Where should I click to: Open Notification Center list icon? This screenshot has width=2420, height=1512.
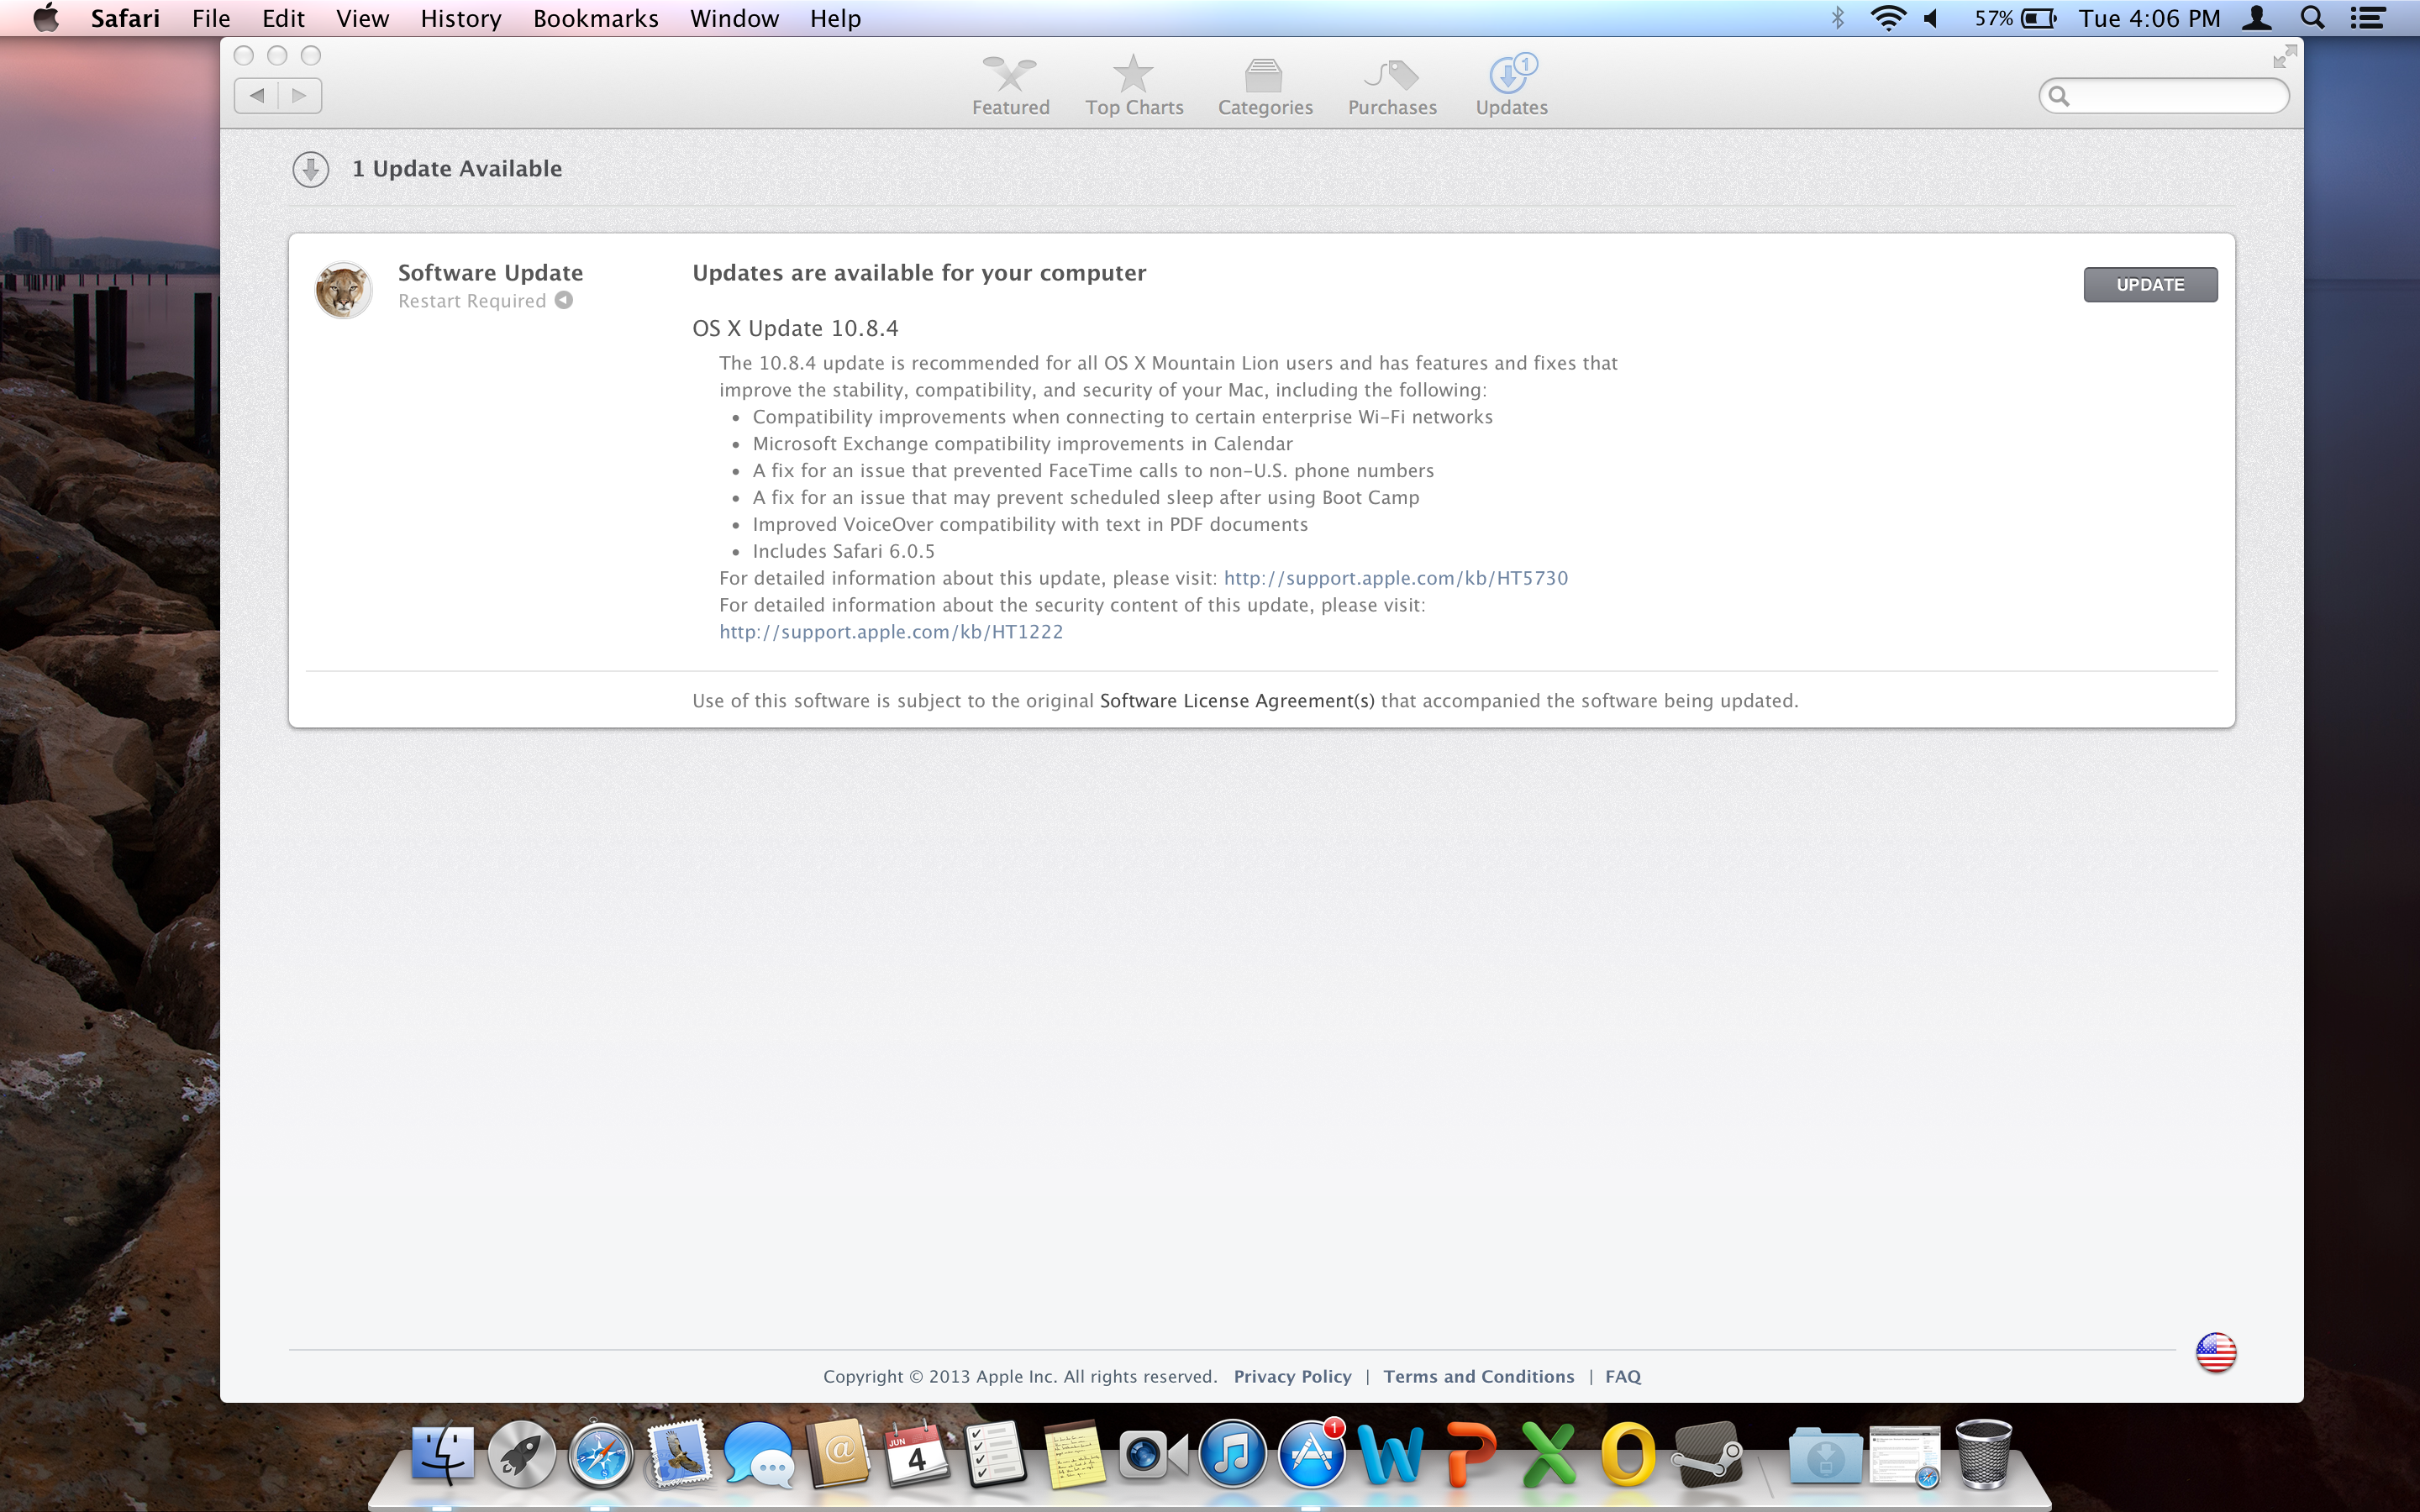tap(2368, 18)
